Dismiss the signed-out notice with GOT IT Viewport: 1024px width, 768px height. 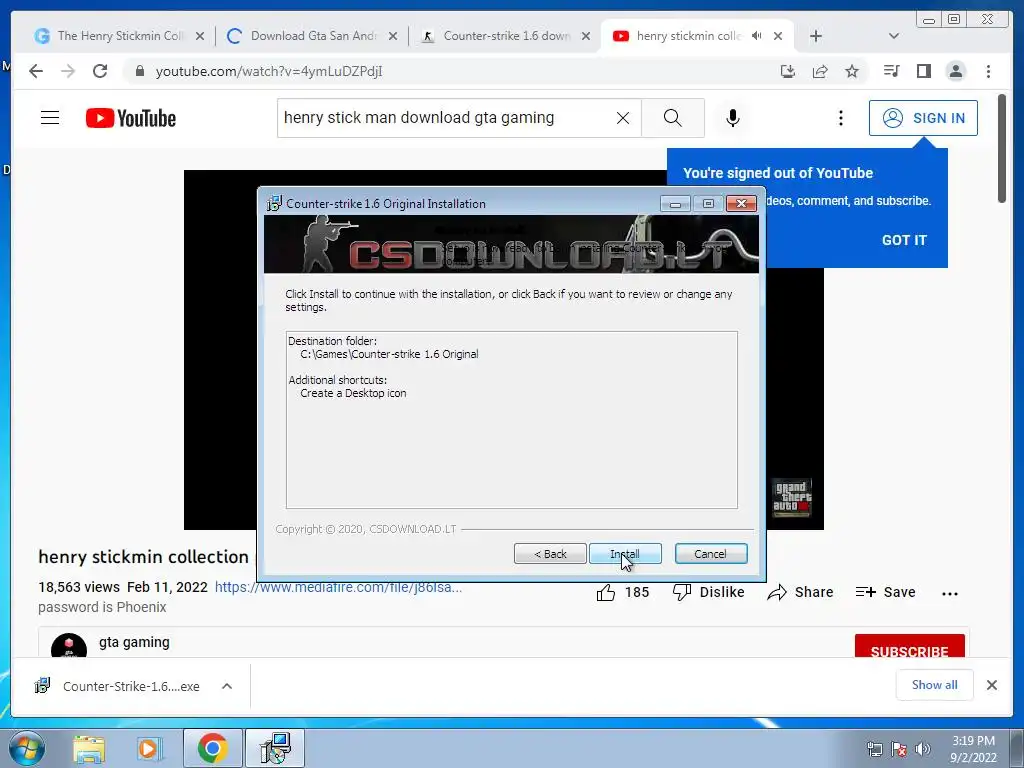904,240
